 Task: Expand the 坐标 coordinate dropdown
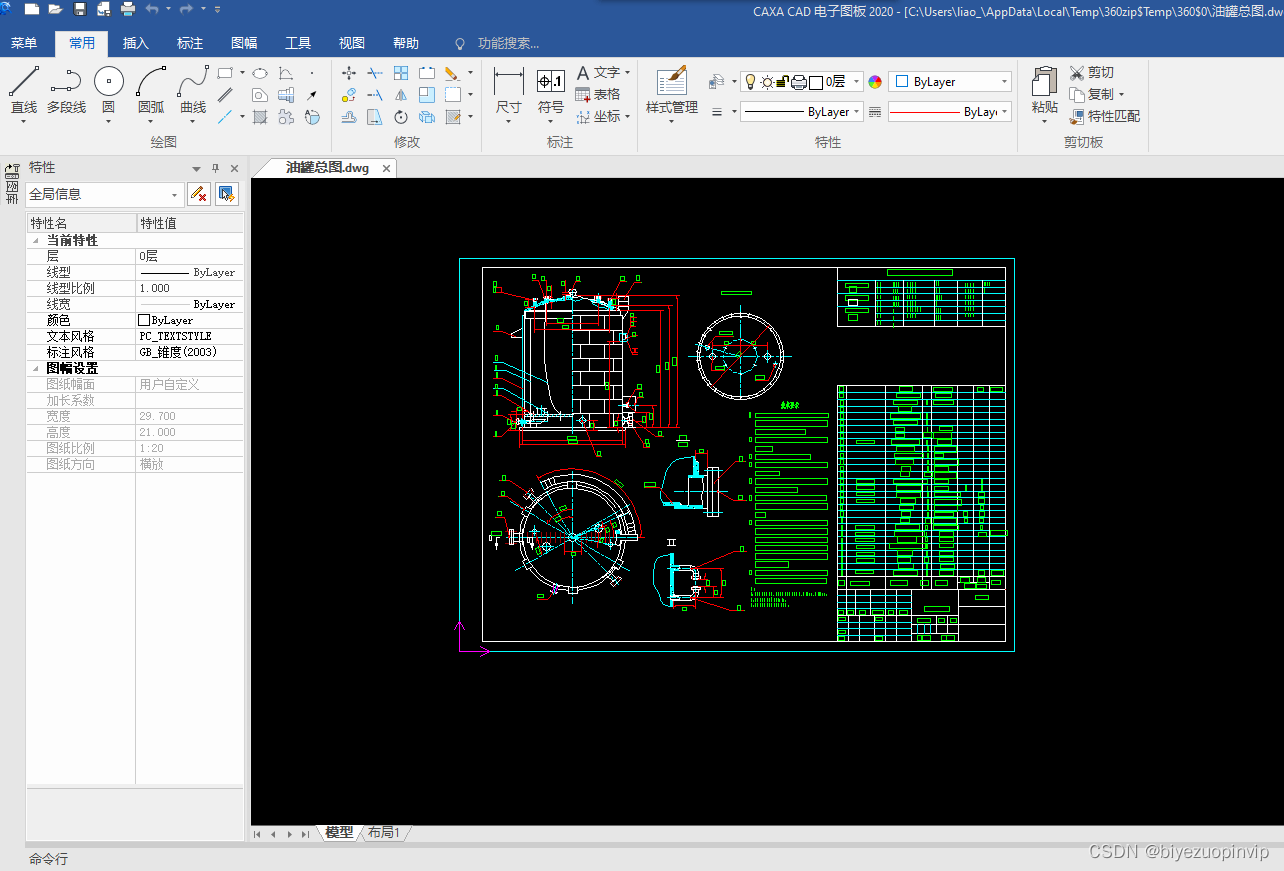627,116
